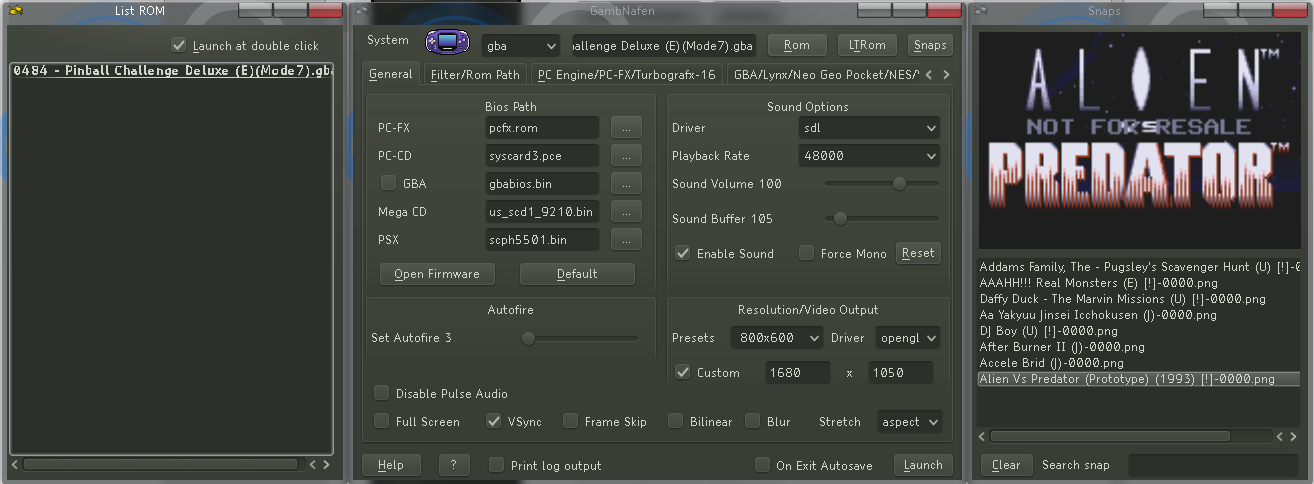Click custom width field 1680
This screenshot has width=1314, height=484.
[798, 372]
